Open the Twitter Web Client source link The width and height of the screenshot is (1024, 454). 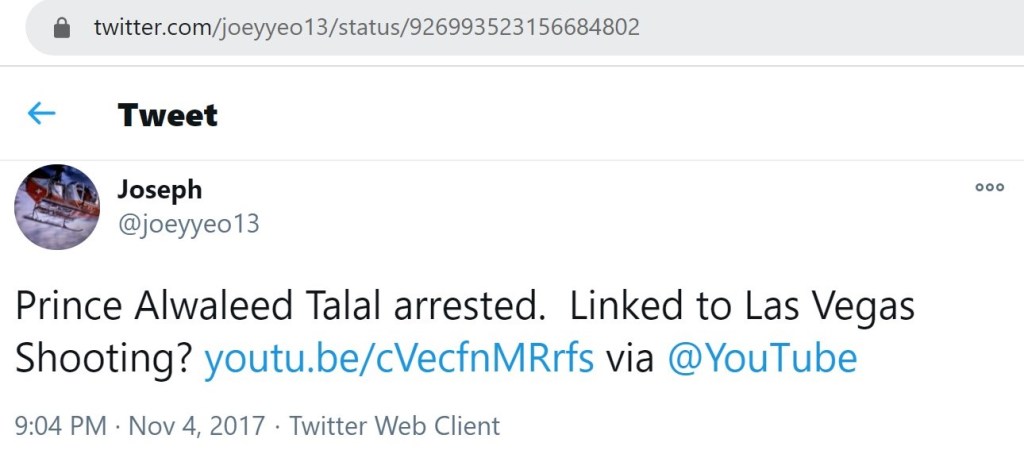[x=395, y=426]
